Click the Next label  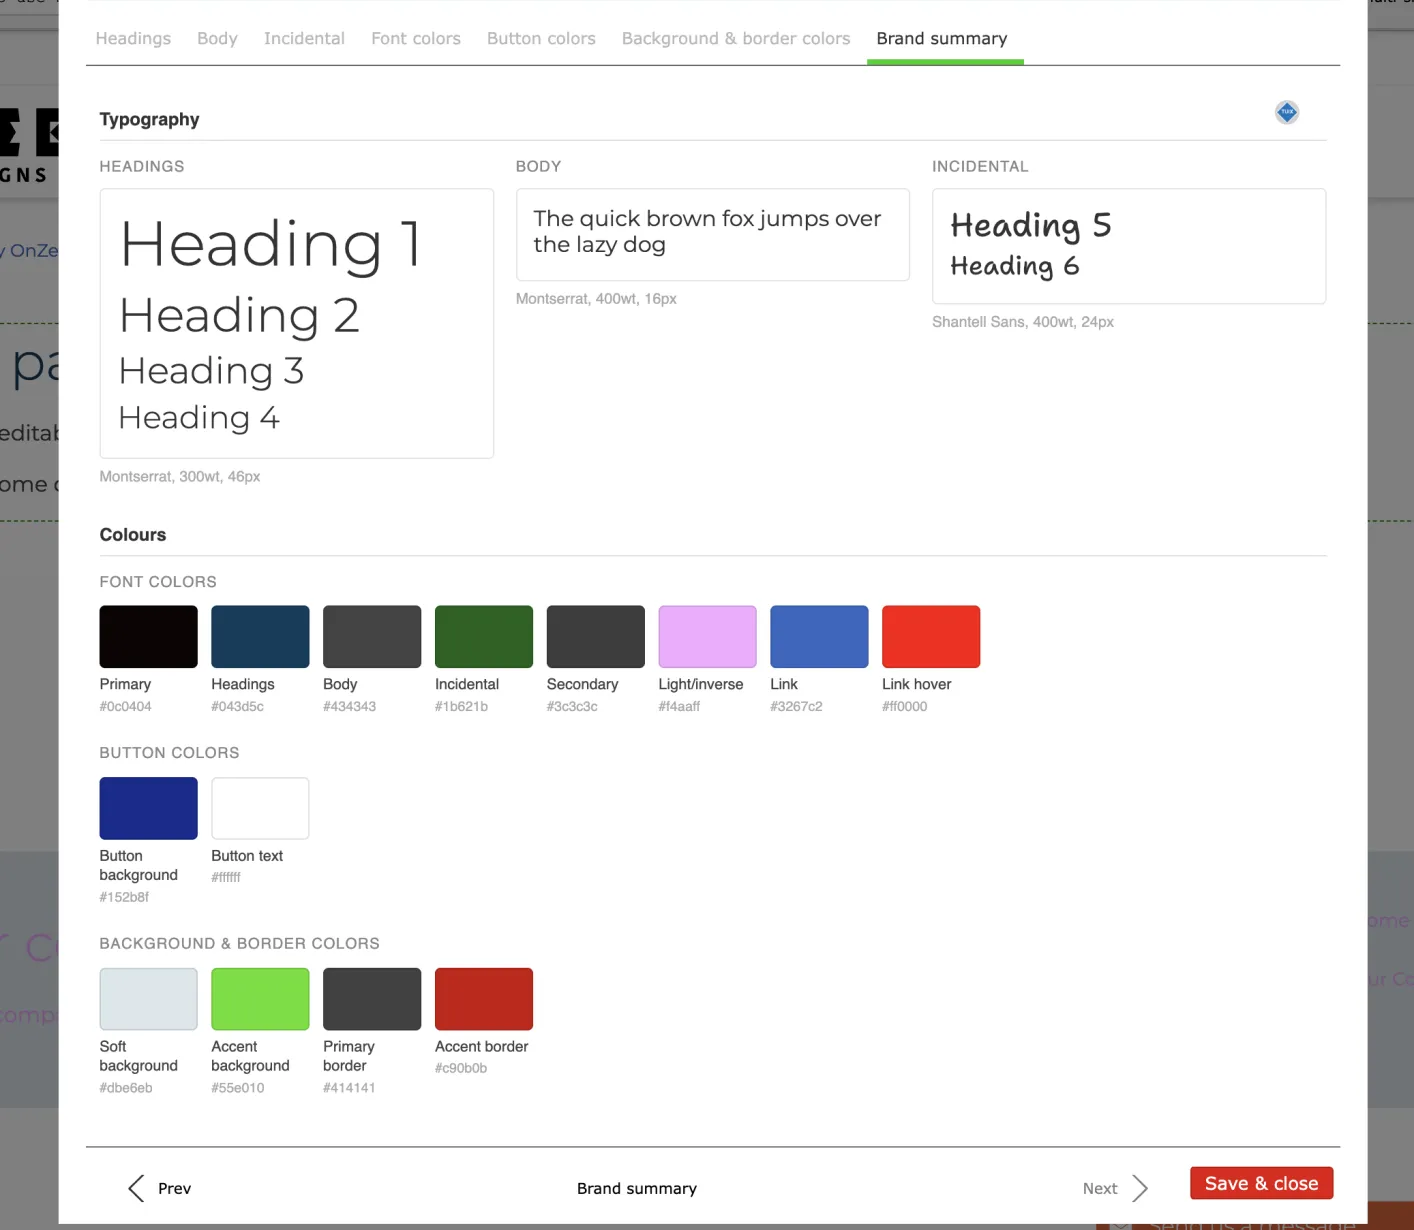pyautogui.click(x=1100, y=1188)
